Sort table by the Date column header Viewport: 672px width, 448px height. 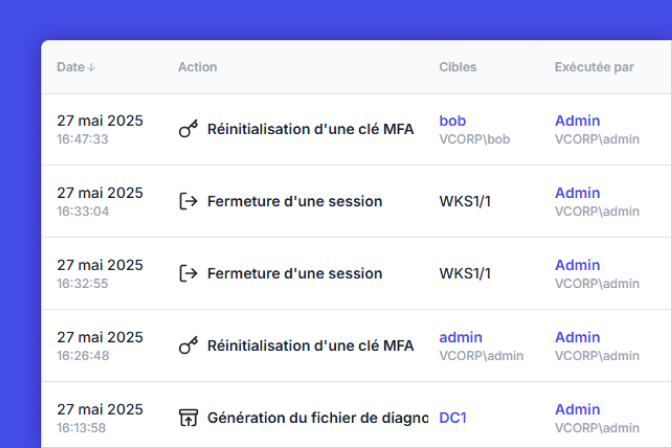[71, 67]
